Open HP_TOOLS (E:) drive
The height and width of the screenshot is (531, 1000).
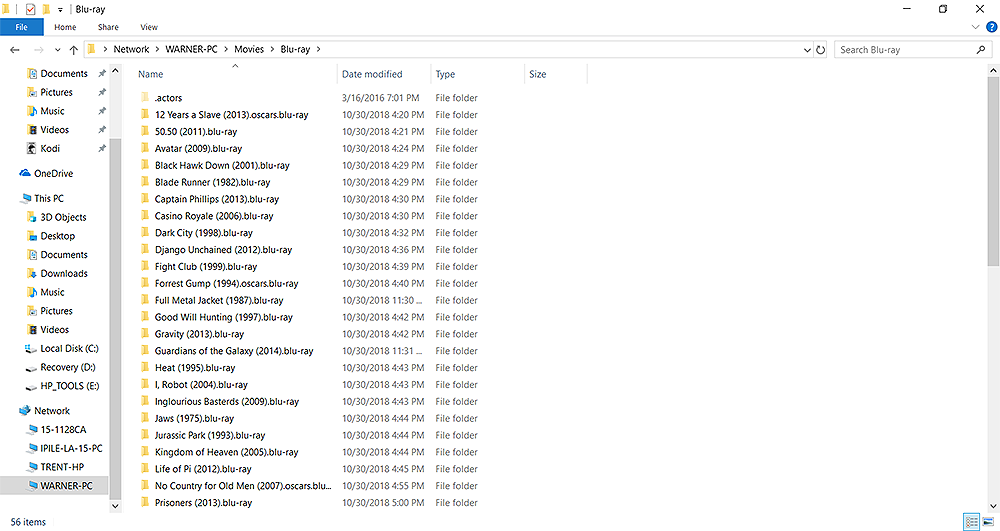pyautogui.click(x=70, y=386)
